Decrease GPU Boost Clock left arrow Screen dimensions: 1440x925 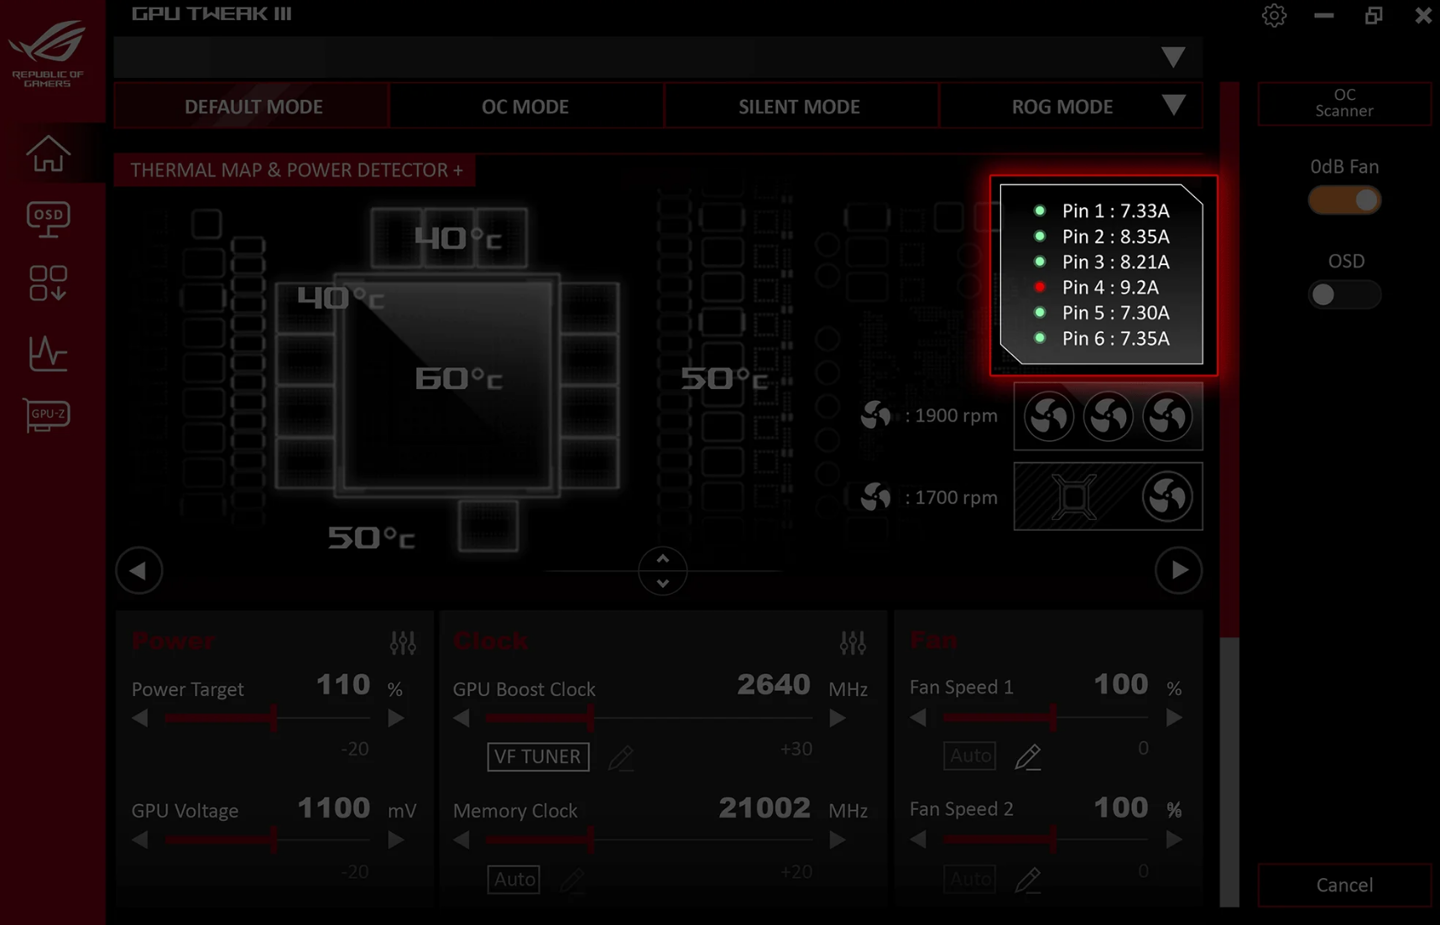tap(461, 718)
